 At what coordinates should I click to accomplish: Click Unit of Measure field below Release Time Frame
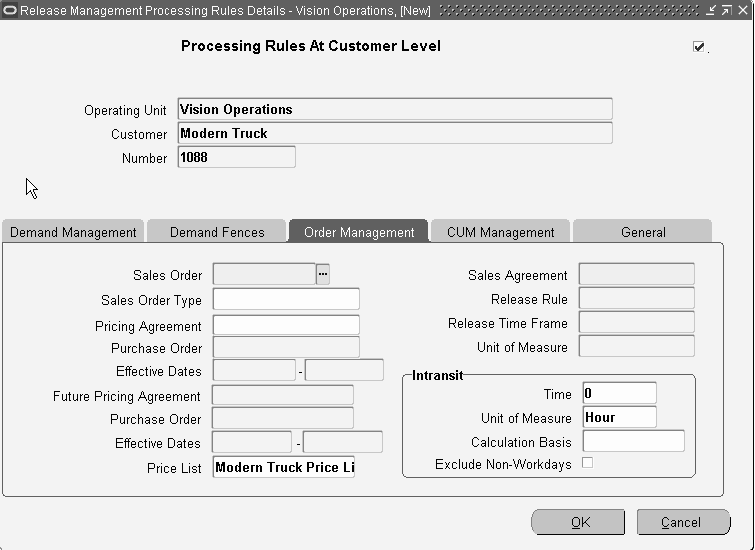pos(637,346)
